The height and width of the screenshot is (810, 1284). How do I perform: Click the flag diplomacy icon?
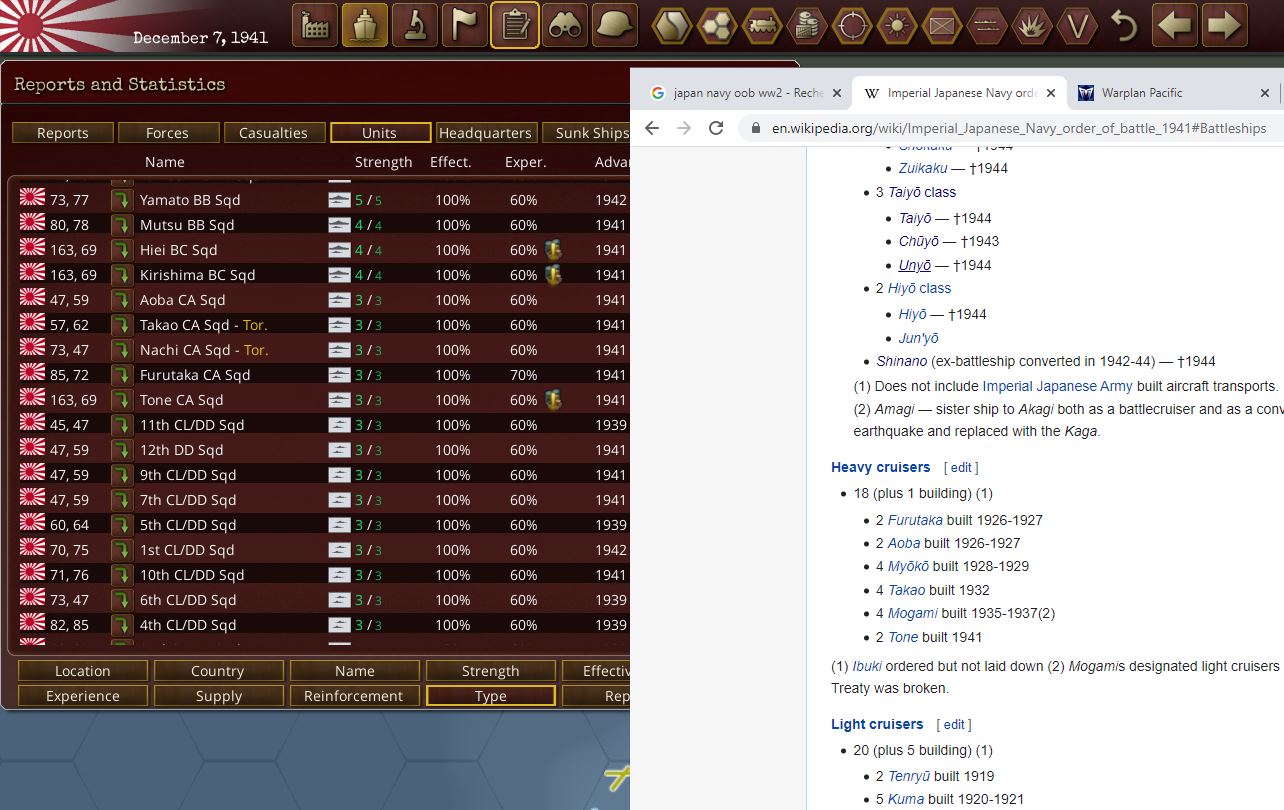(x=465, y=25)
